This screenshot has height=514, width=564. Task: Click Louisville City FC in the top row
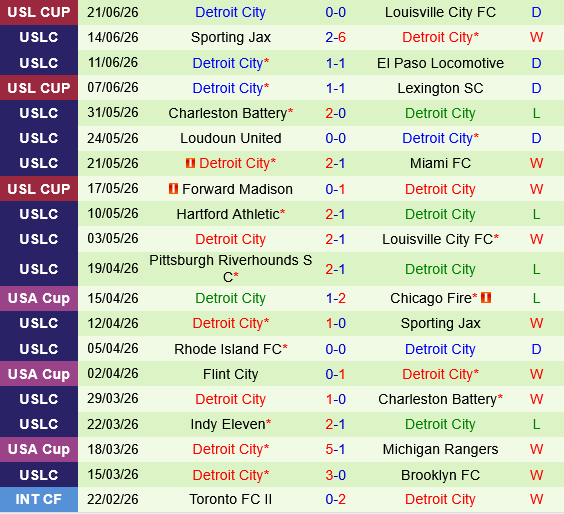pyautogui.click(x=440, y=12)
